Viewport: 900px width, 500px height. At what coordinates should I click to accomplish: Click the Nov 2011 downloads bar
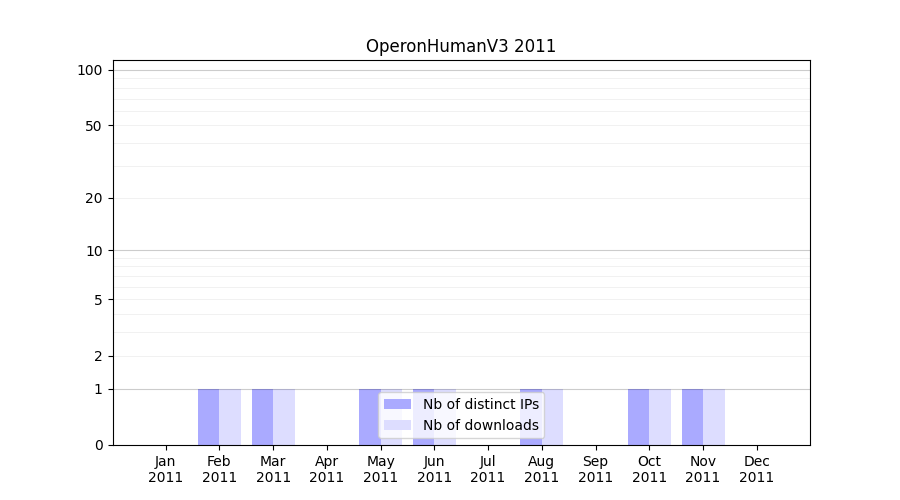point(714,417)
